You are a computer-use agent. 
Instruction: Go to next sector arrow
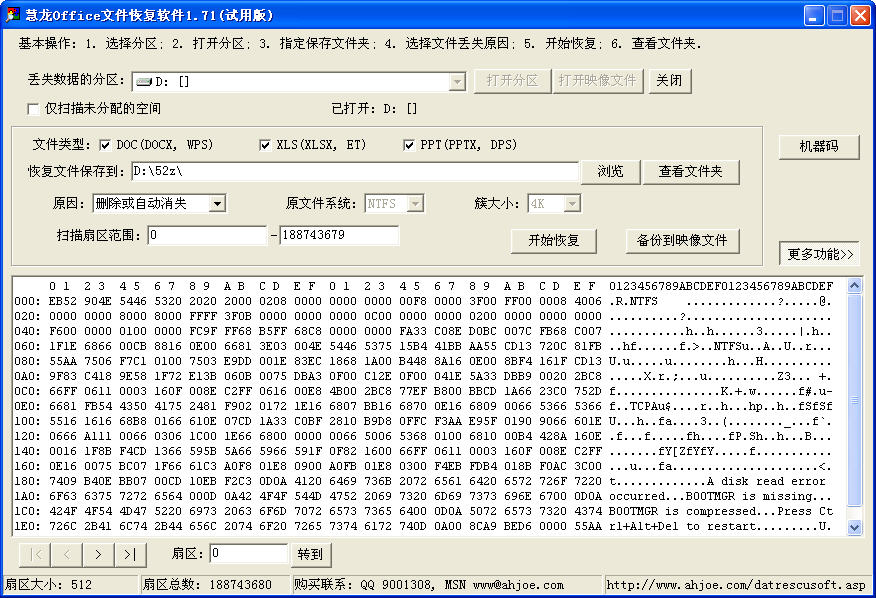tap(98, 554)
